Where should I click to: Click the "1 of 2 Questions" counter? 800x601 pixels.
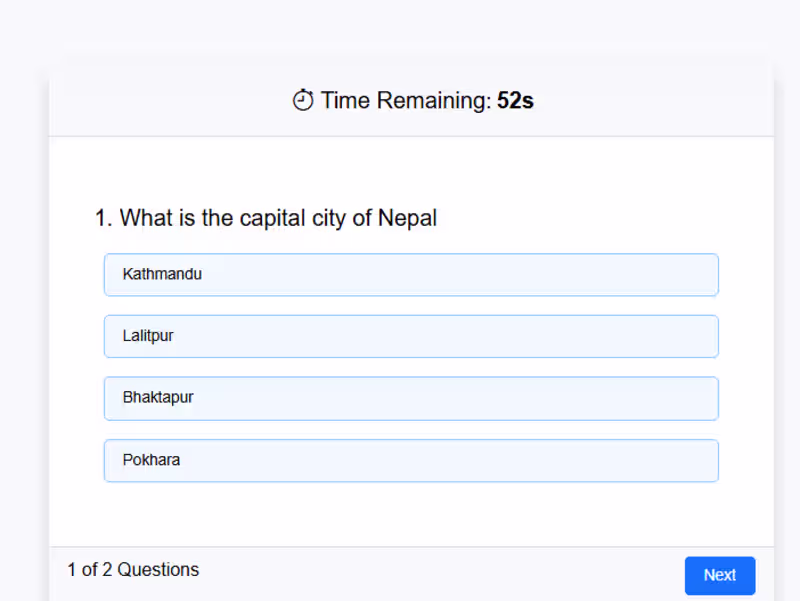pyautogui.click(x=133, y=570)
